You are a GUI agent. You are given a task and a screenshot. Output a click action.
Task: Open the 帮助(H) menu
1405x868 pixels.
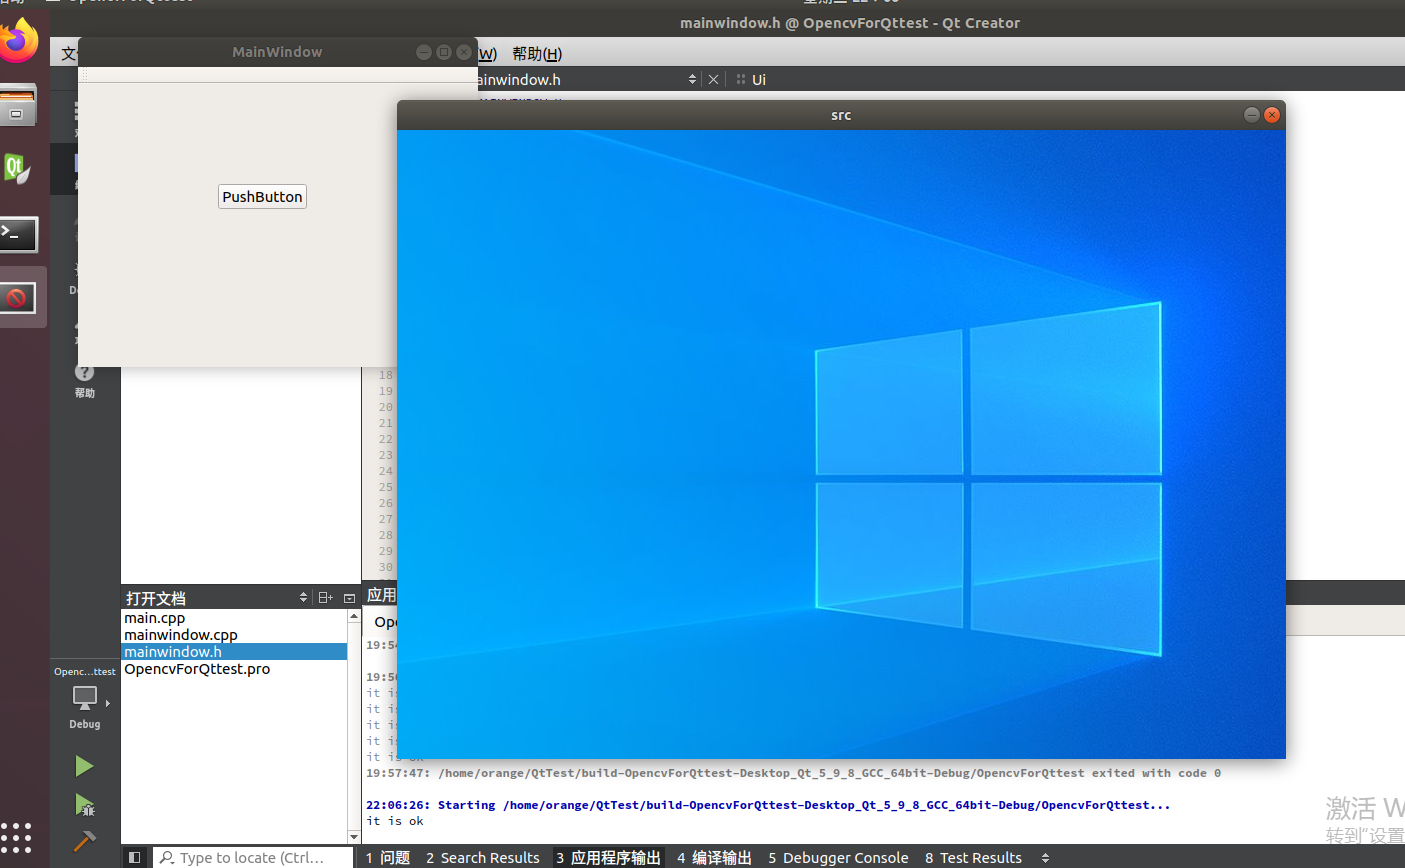(537, 54)
